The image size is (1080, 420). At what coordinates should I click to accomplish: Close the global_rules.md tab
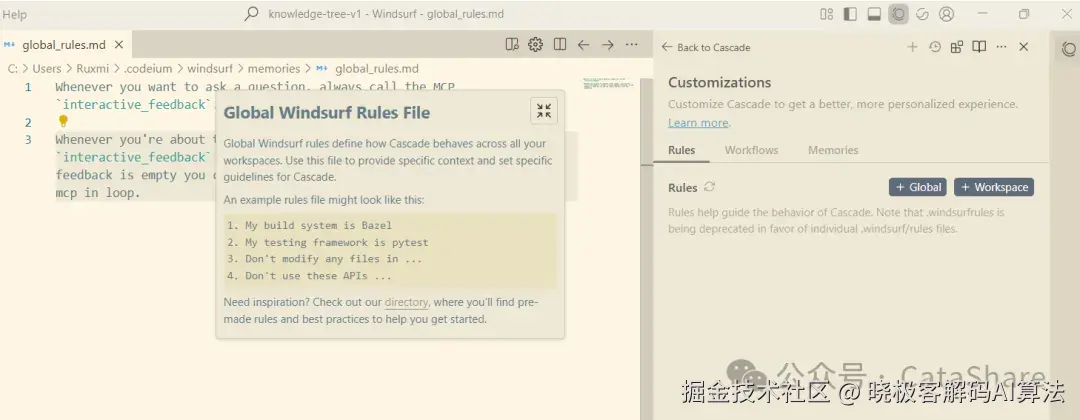pos(118,45)
